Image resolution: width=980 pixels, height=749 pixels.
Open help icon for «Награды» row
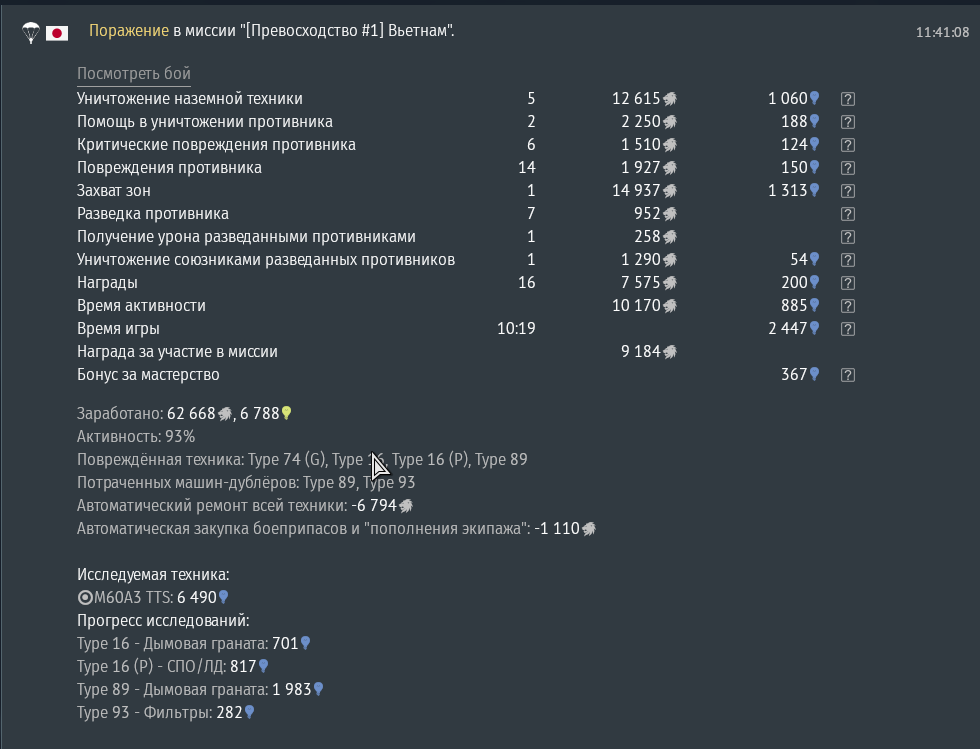click(848, 283)
